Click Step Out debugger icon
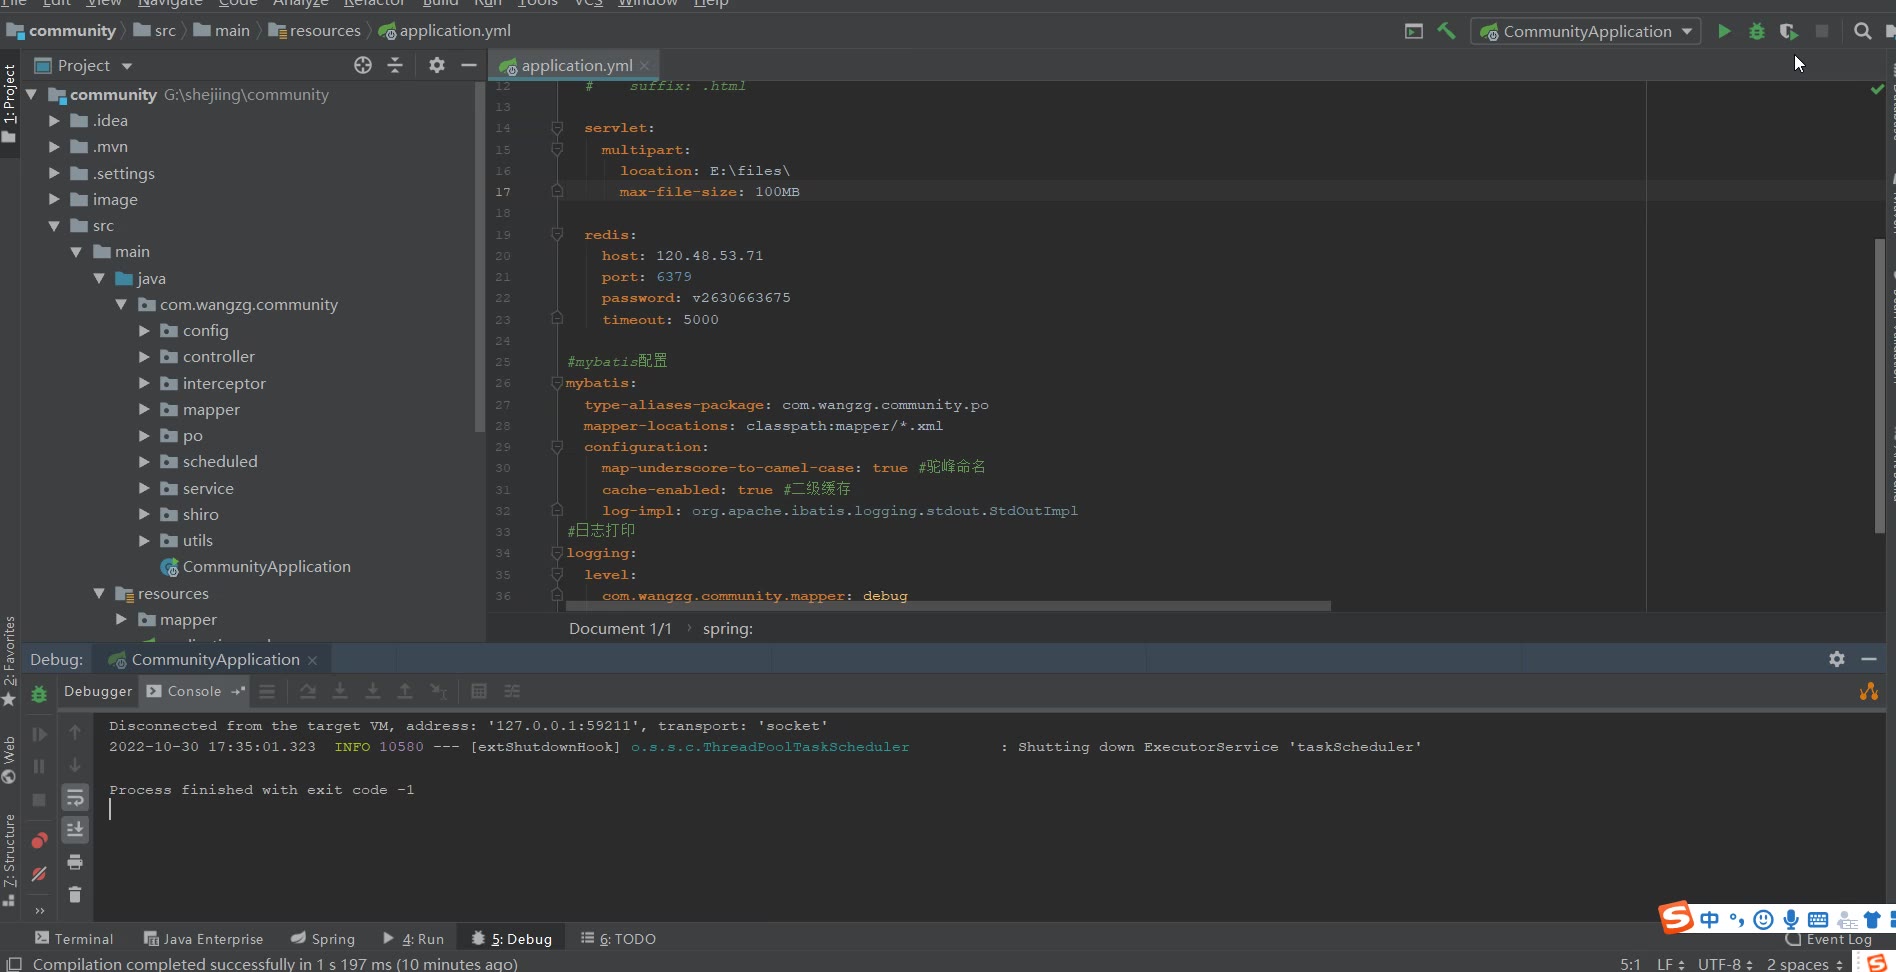The height and width of the screenshot is (972, 1896). [405, 692]
